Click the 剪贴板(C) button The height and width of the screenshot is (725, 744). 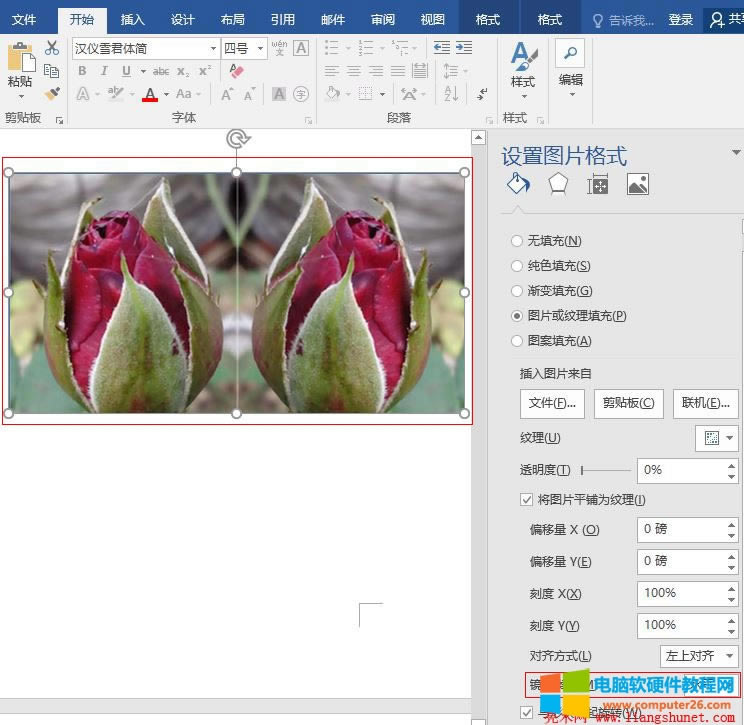point(628,403)
